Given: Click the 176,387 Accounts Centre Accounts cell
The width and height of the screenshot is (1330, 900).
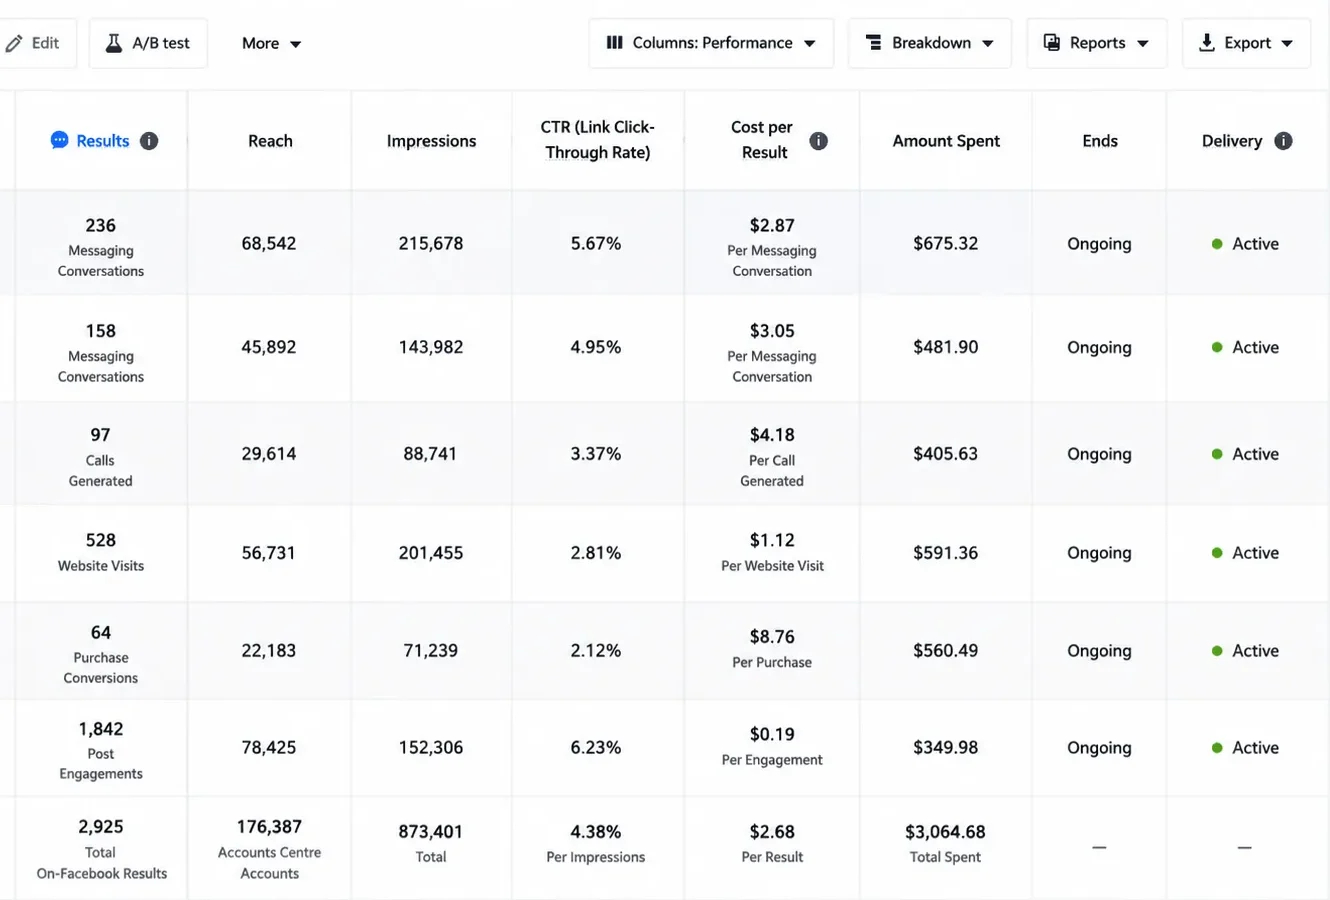Looking at the screenshot, I should click(269, 848).
